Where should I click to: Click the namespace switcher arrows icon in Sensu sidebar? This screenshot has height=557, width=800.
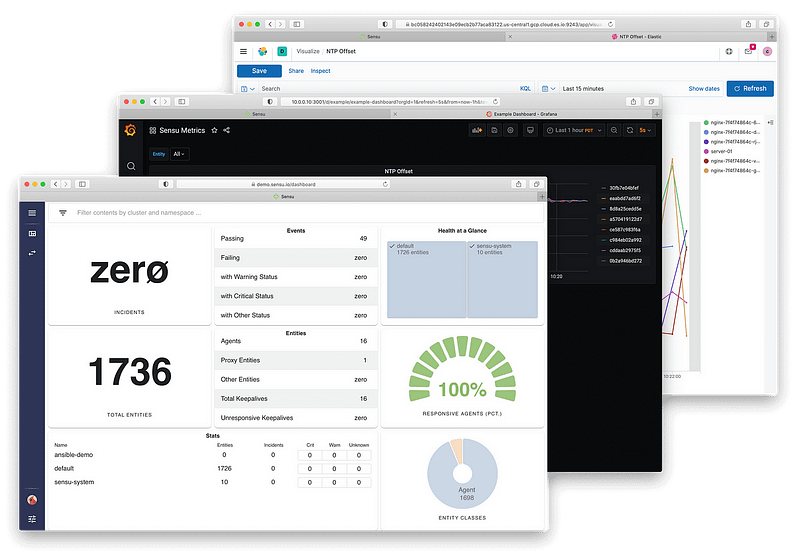[x=32, y=253]
